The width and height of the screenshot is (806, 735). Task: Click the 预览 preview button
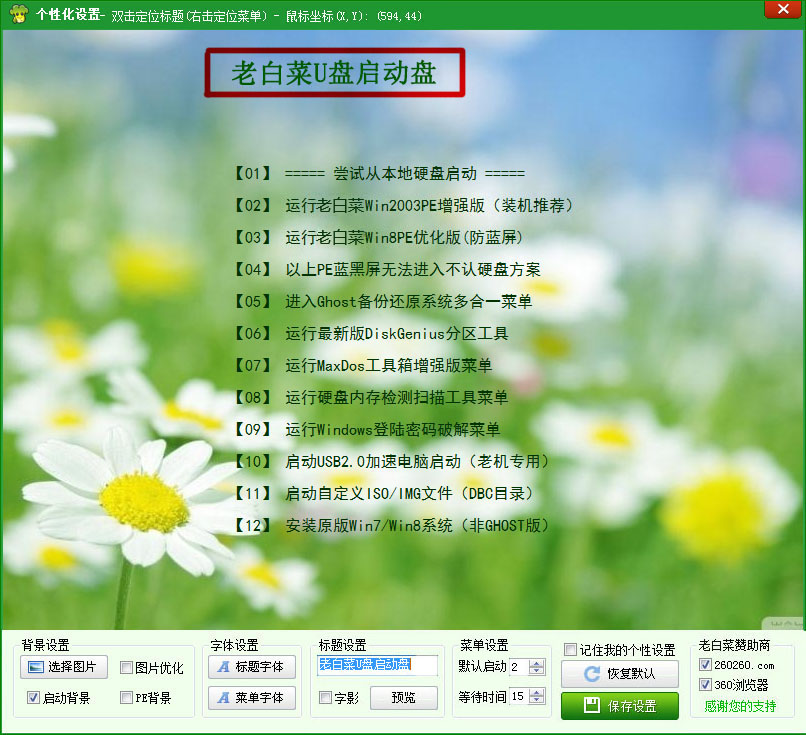coord(404,697)
